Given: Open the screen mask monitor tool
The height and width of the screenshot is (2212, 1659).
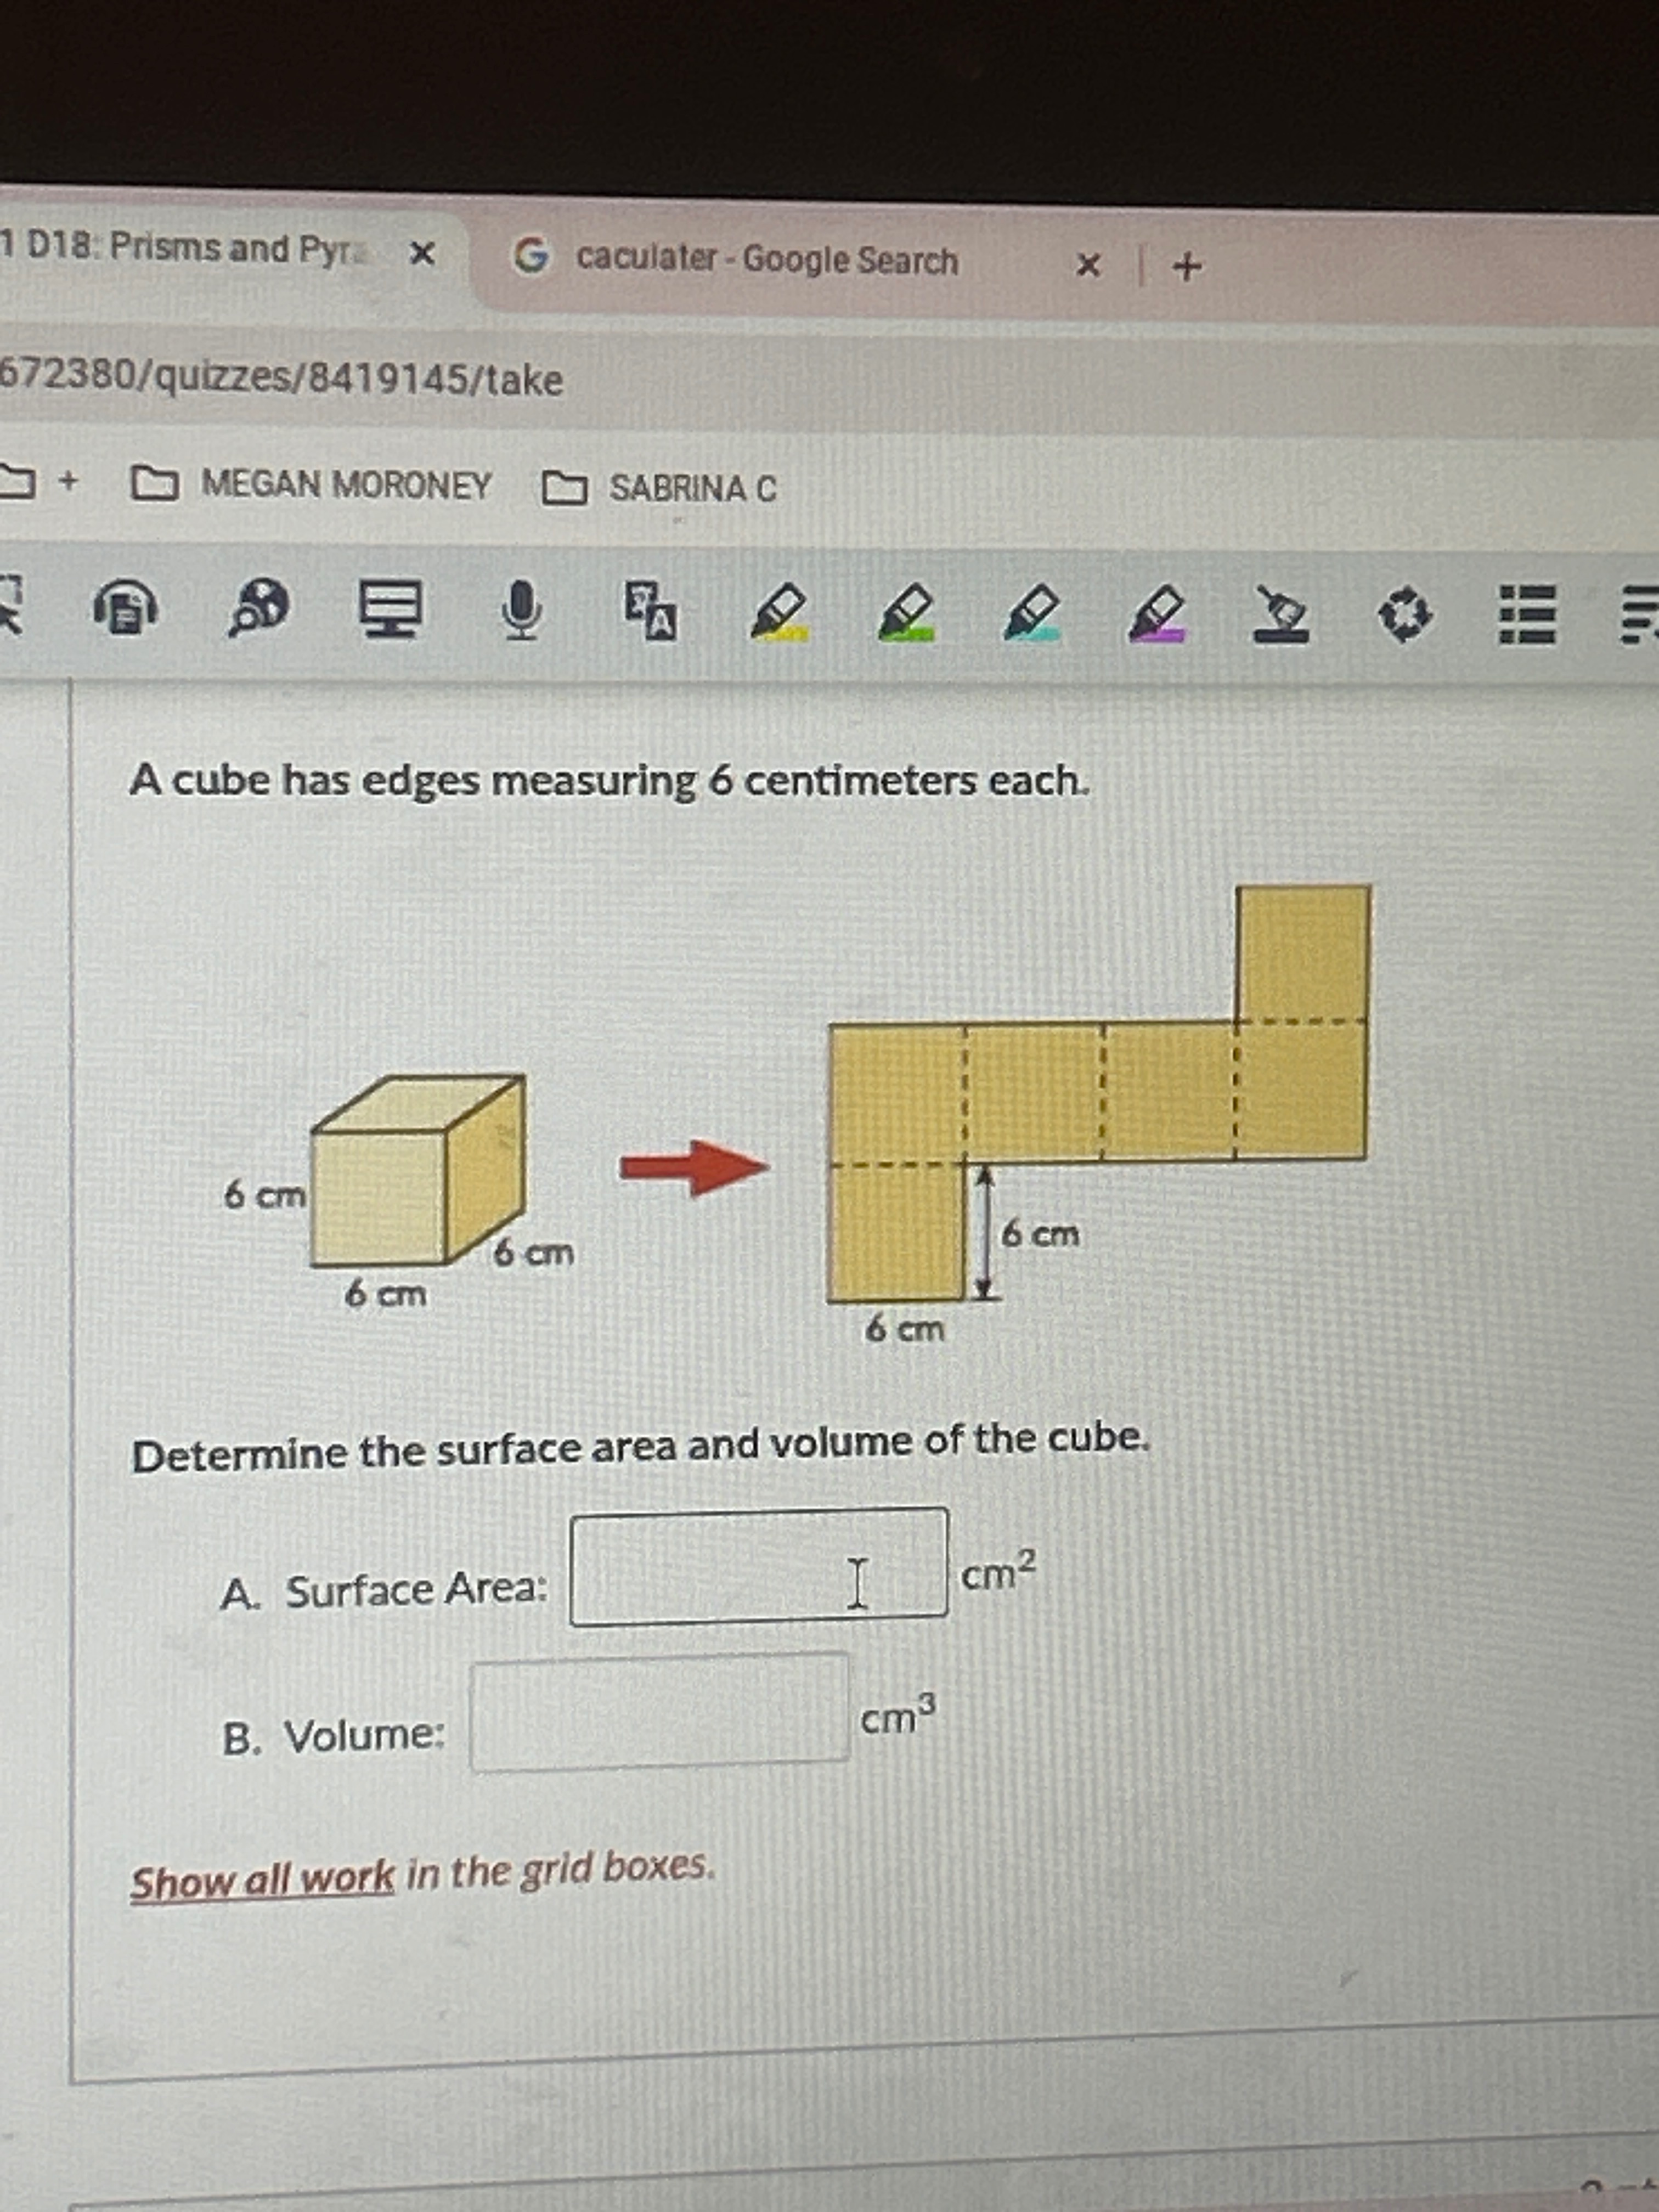Looking at the screenshot, I should (391, 609).
